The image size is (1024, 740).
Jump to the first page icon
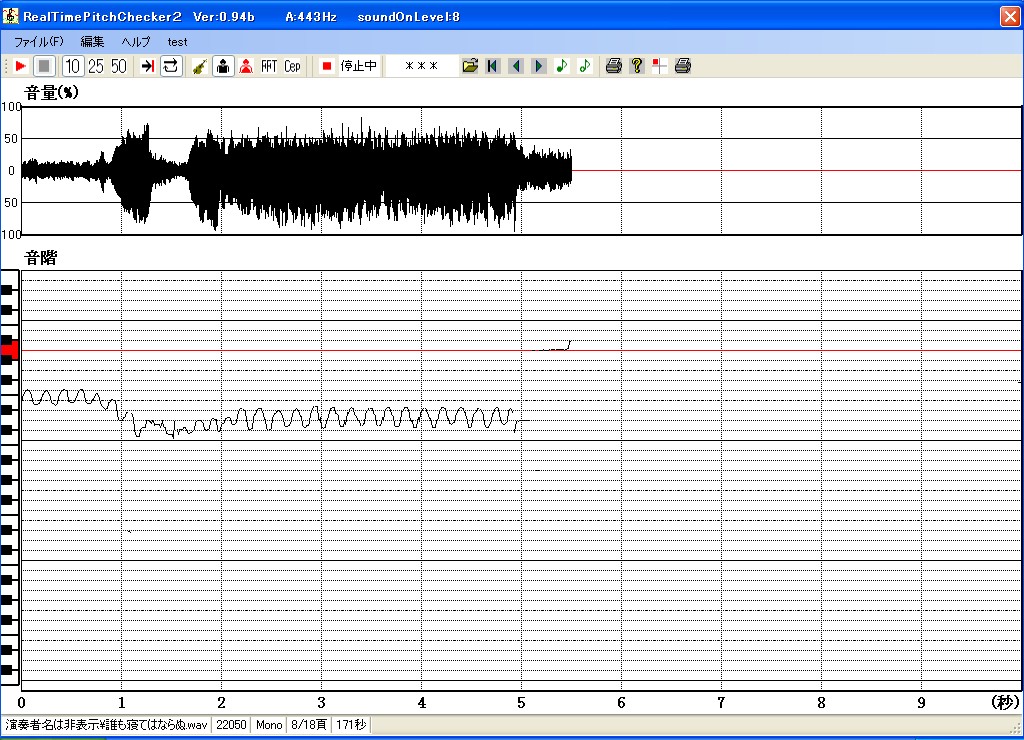[x=493, y=66]
